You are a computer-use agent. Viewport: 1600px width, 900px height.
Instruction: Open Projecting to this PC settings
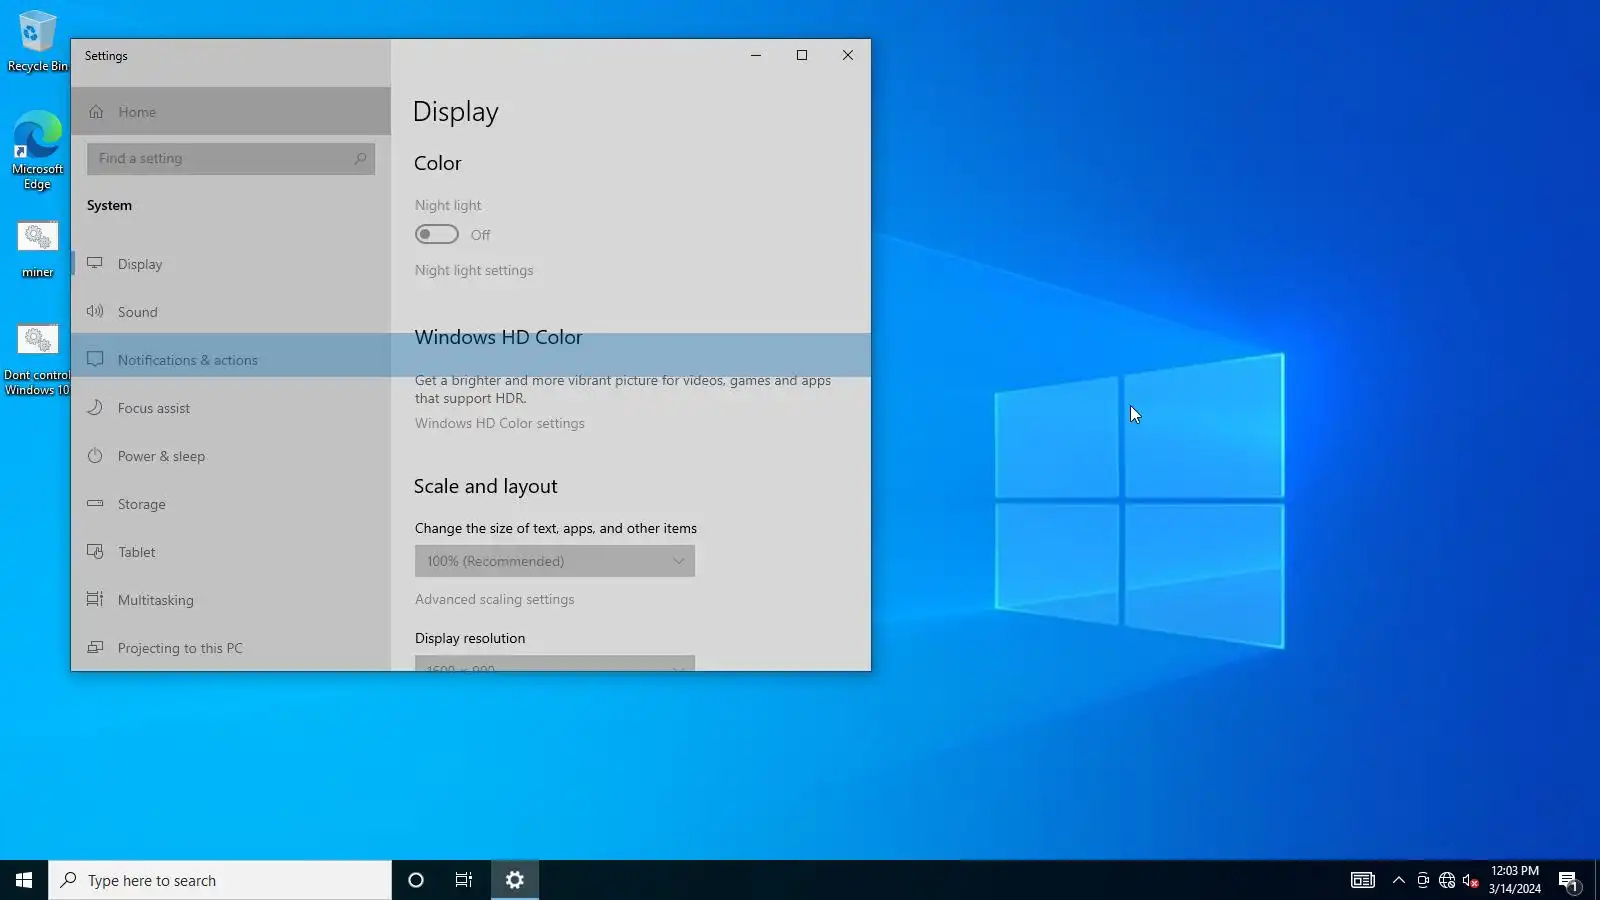pos(231,648)
